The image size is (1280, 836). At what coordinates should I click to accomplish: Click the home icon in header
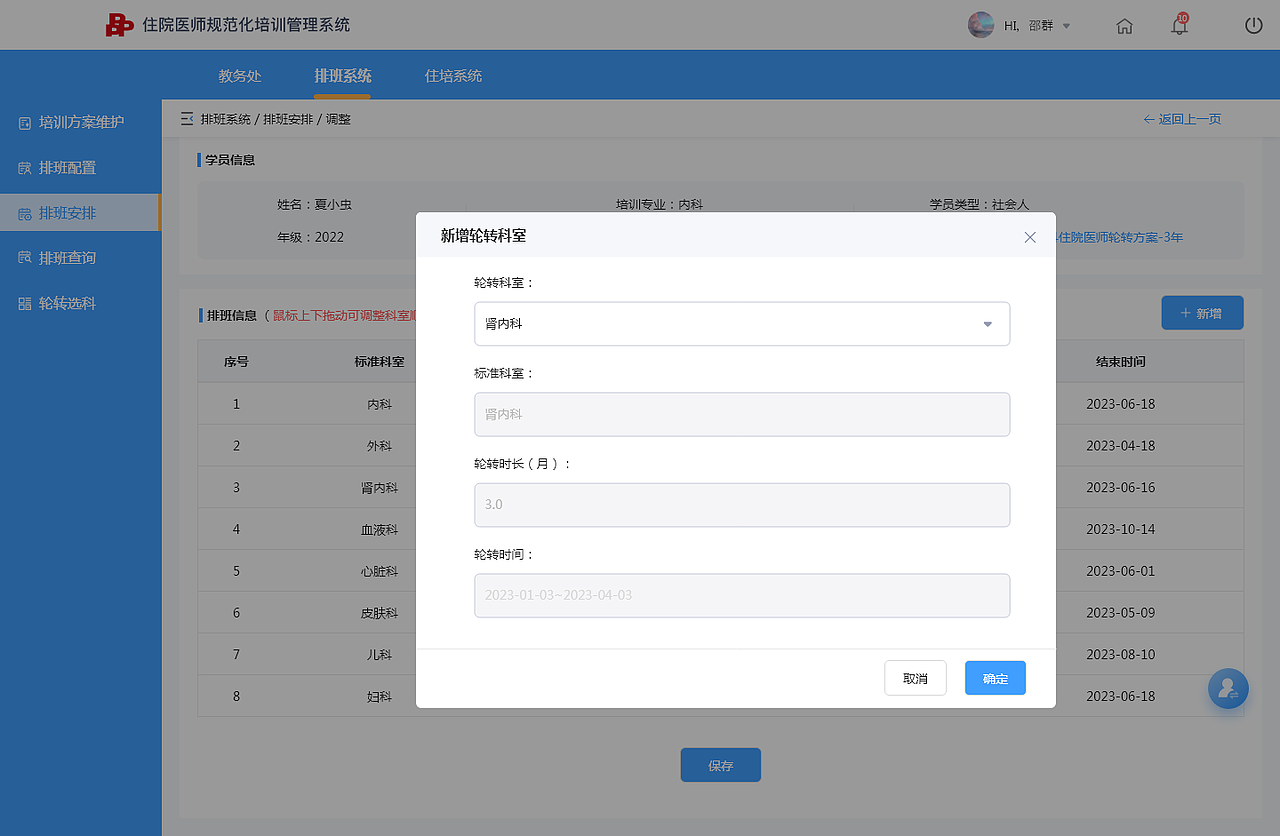1124,26
